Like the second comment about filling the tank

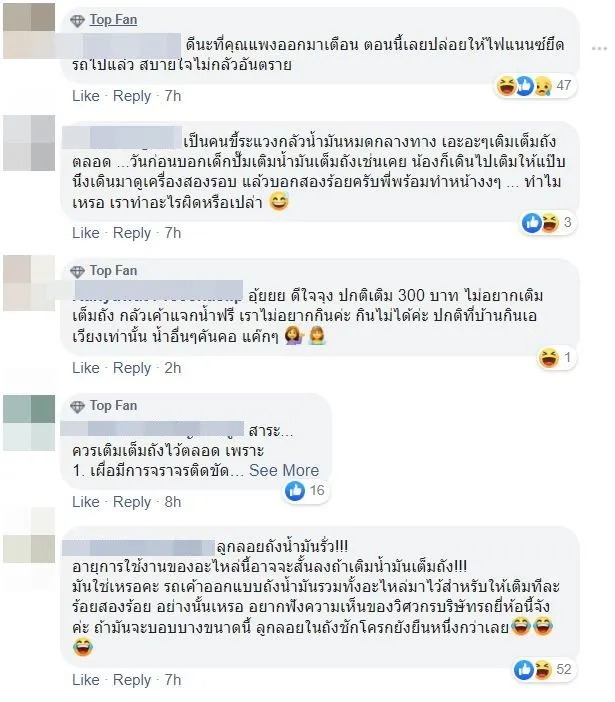86,233
